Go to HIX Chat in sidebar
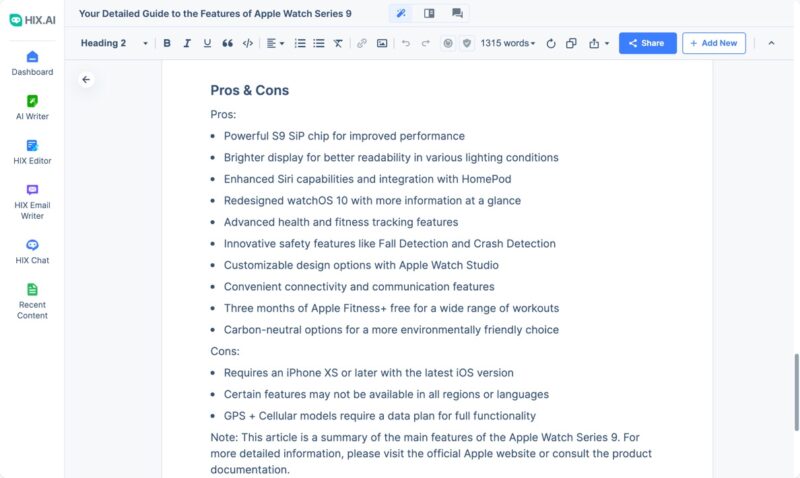Screen dimensions: 800x478 point(32,250)
